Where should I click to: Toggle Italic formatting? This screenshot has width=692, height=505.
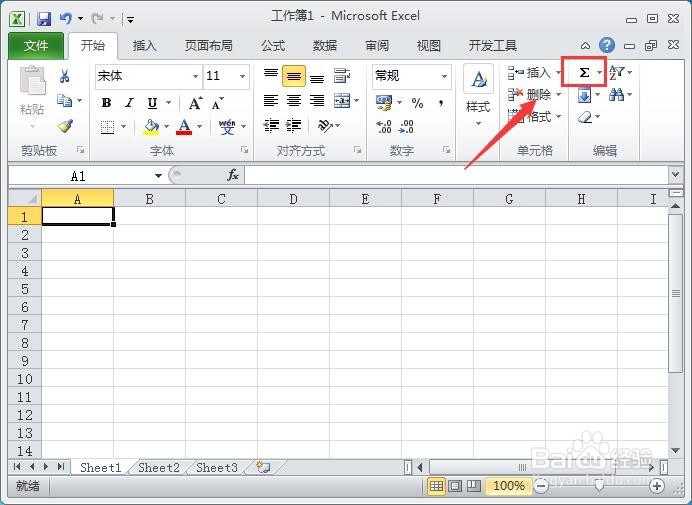129,103
